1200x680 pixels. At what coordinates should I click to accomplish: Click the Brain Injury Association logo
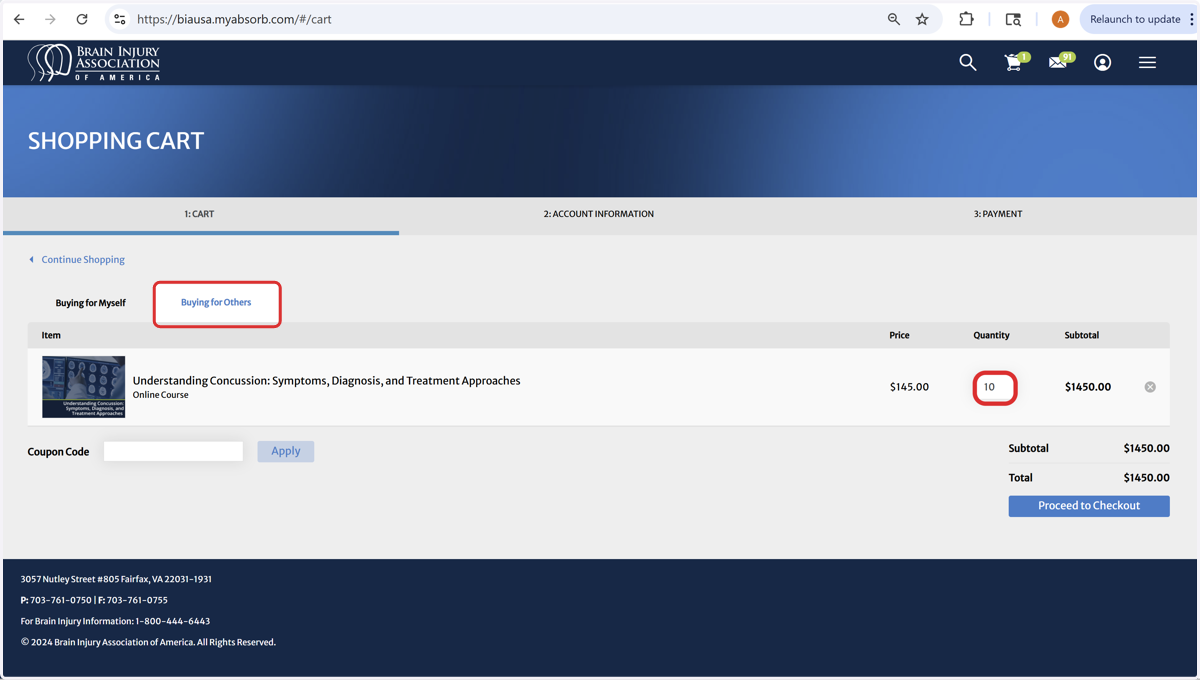pyautogui.click(x=94, y=62)
